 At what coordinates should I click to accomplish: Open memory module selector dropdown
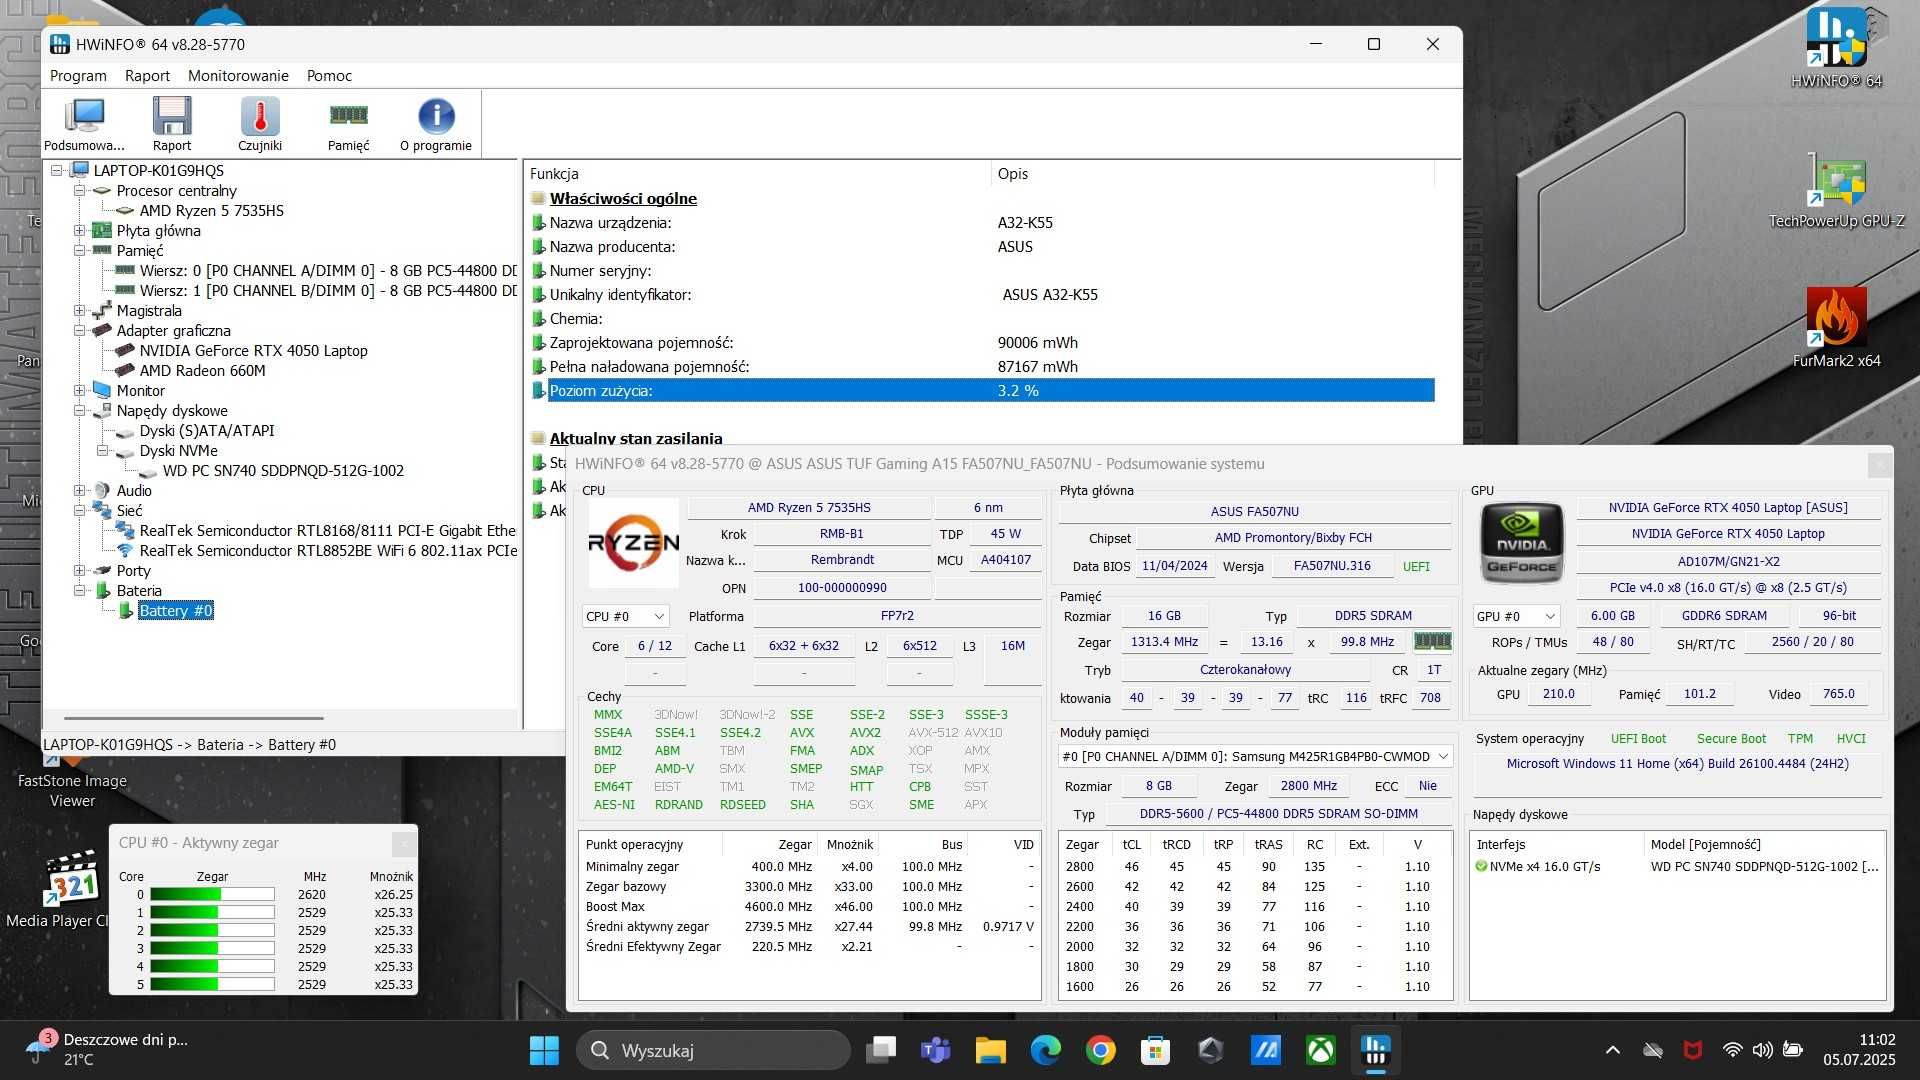[x=1255, y=757]
